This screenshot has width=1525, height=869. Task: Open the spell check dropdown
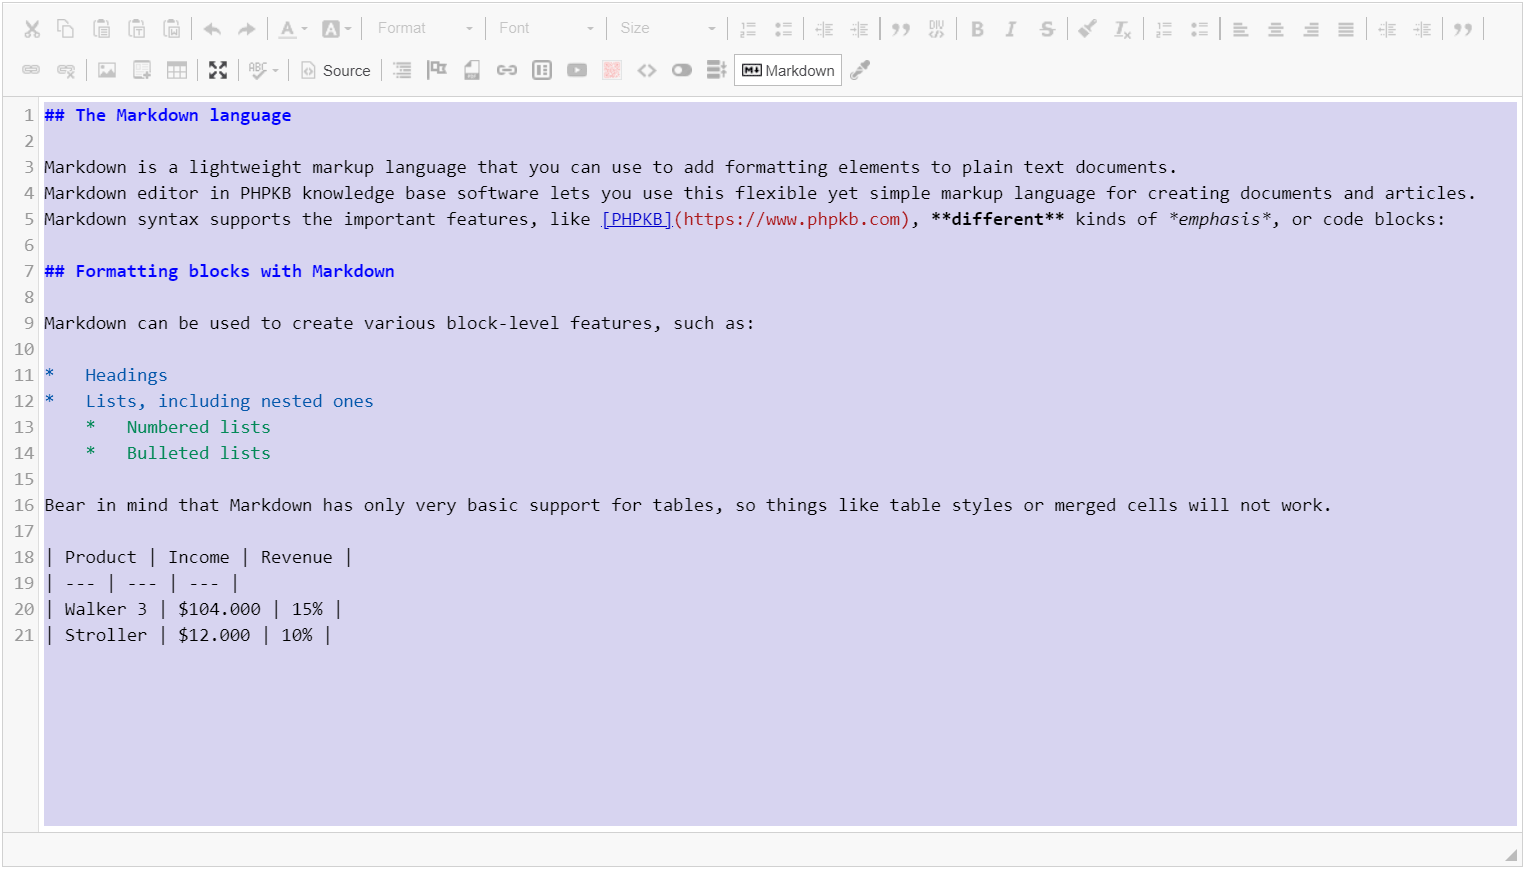(264, 70)
